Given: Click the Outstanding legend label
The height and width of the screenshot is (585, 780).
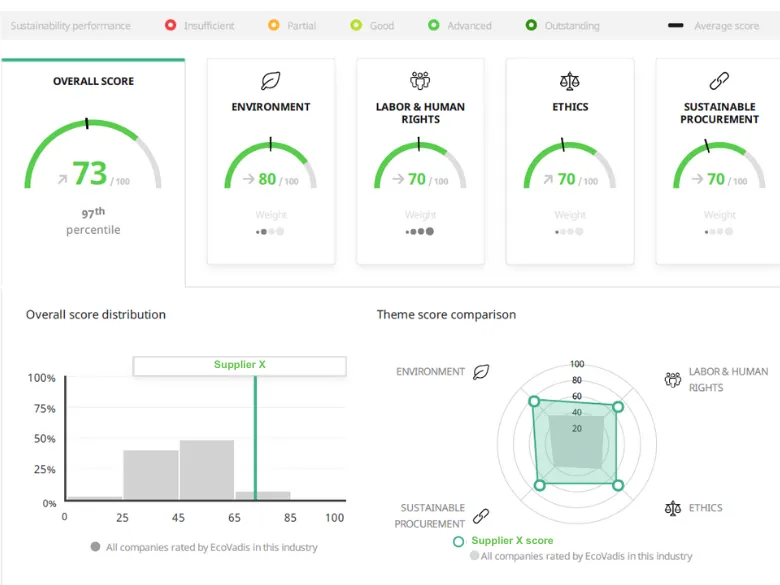Looking at the screenshot, I should click(x=572, y=25).
